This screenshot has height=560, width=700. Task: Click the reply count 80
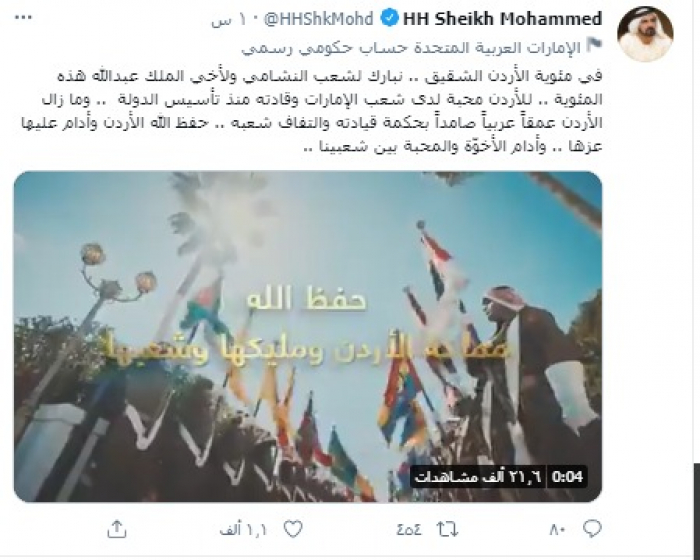pyautogui.click(x=558, y=530)
